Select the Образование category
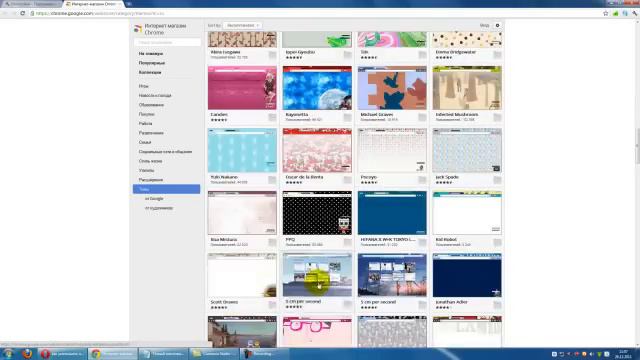This screenshot has width=640, height=360. coord(151,105)
